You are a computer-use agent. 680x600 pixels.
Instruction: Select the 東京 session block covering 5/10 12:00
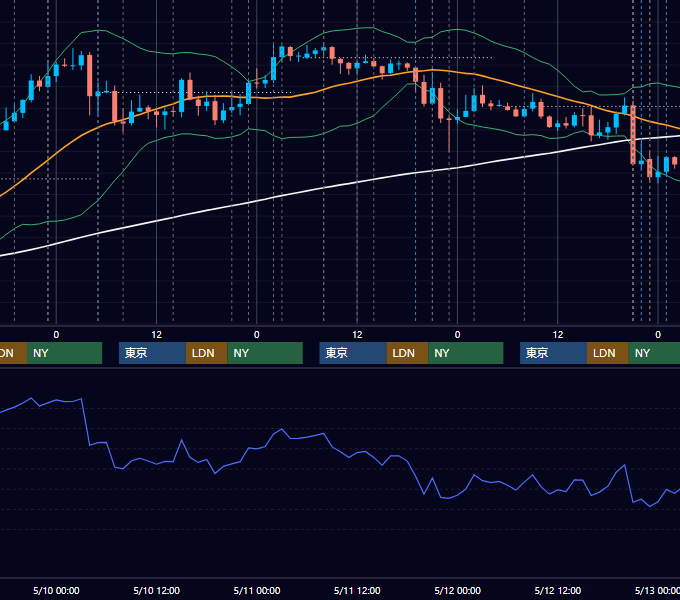152,353
